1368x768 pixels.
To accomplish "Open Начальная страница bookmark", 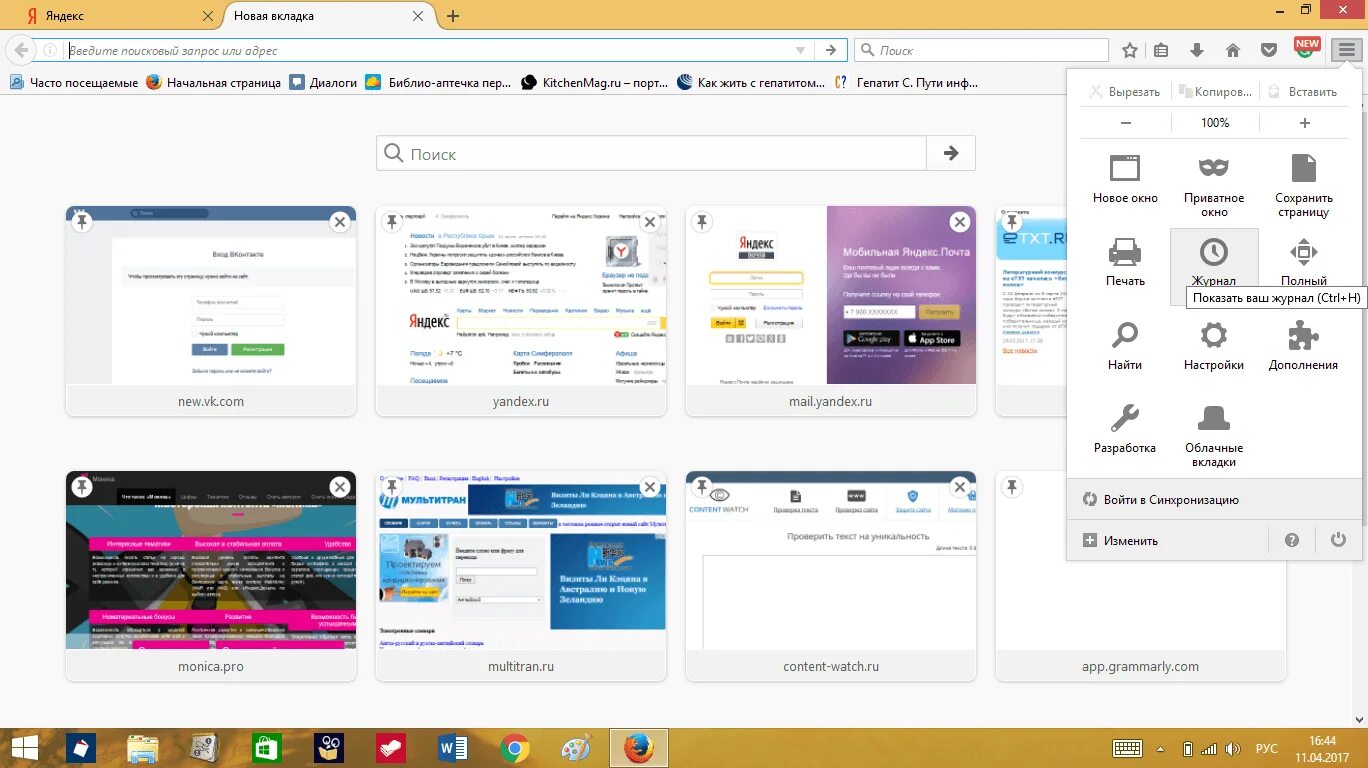I will click(x=213, y=83).
